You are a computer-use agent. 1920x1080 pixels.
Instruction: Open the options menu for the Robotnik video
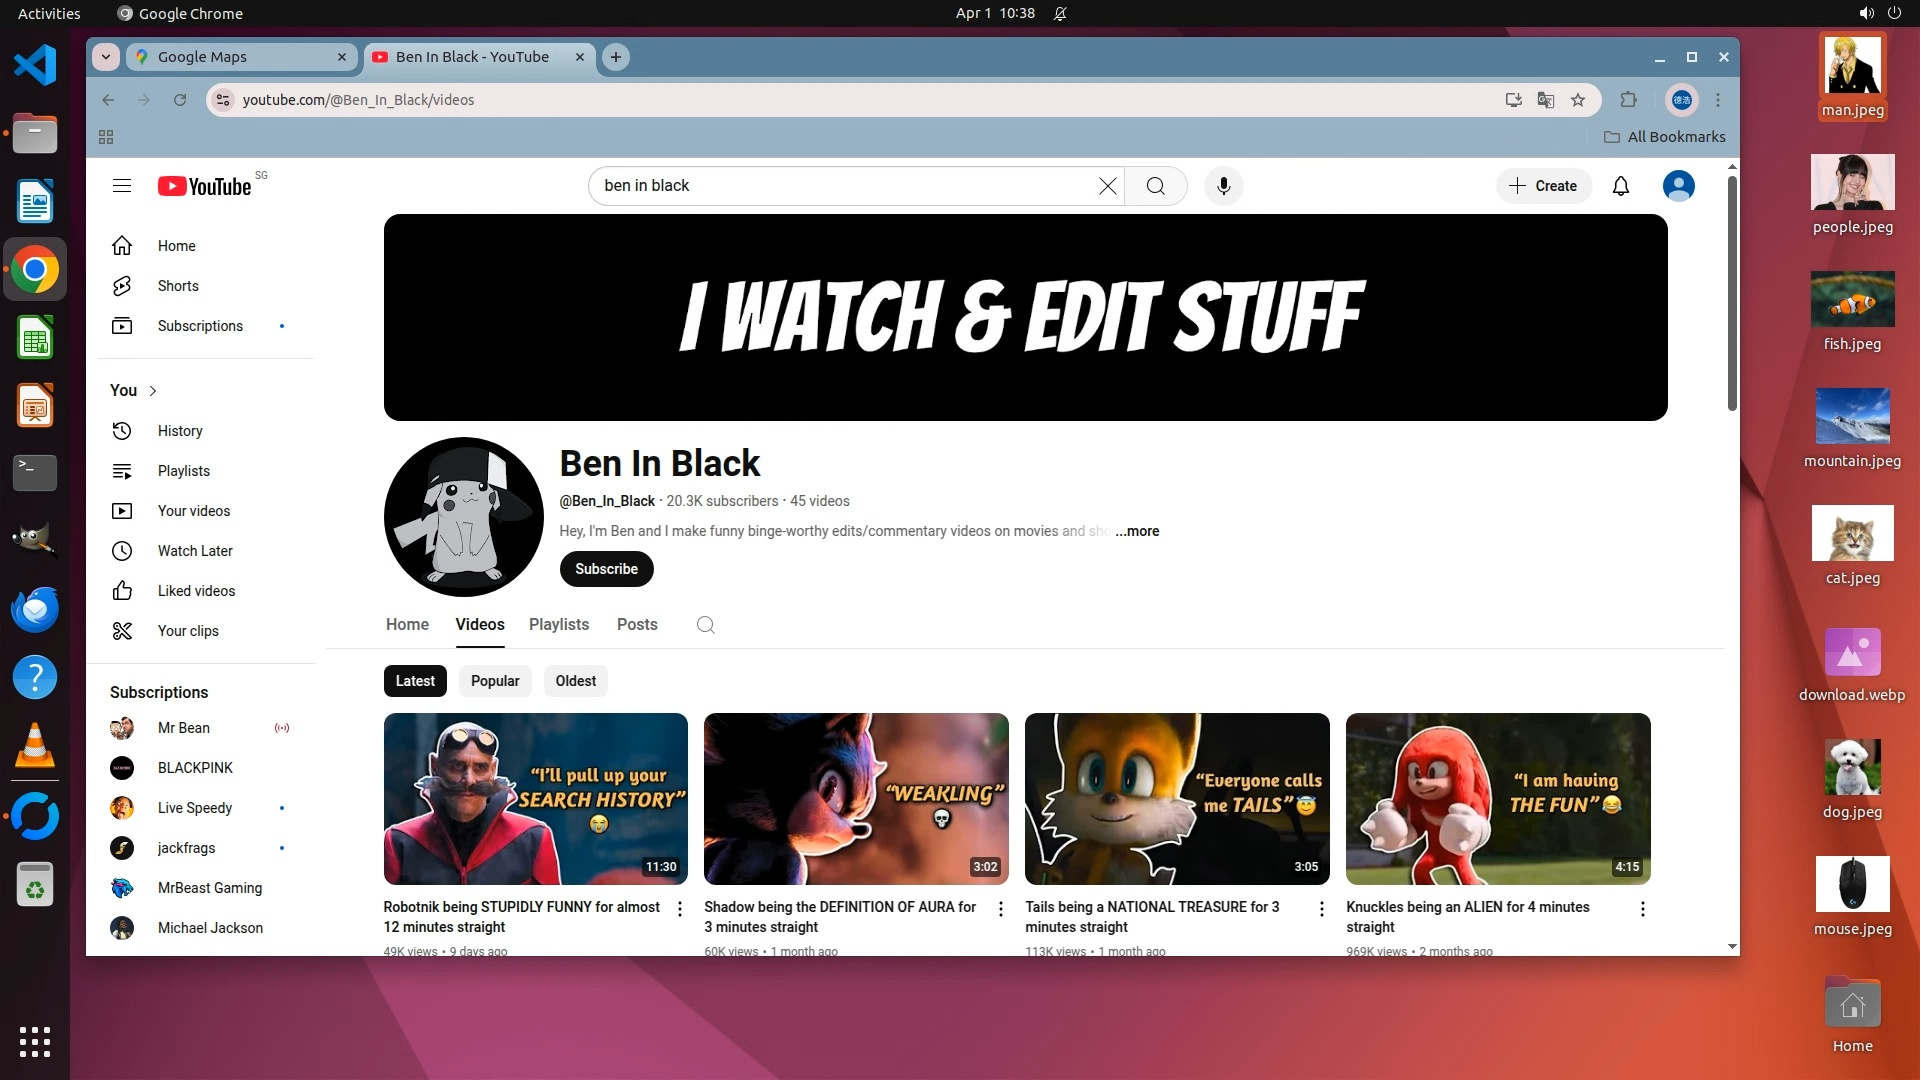680,908
